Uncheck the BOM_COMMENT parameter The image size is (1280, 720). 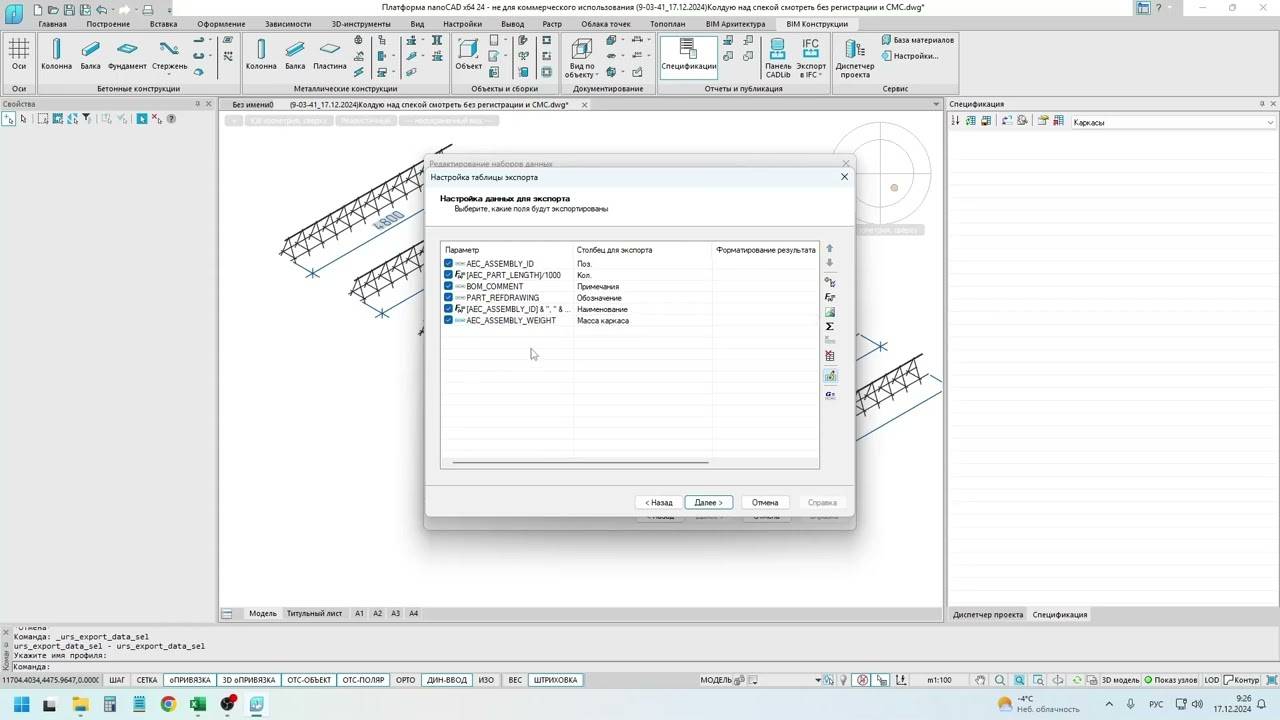tap(448, 286)
